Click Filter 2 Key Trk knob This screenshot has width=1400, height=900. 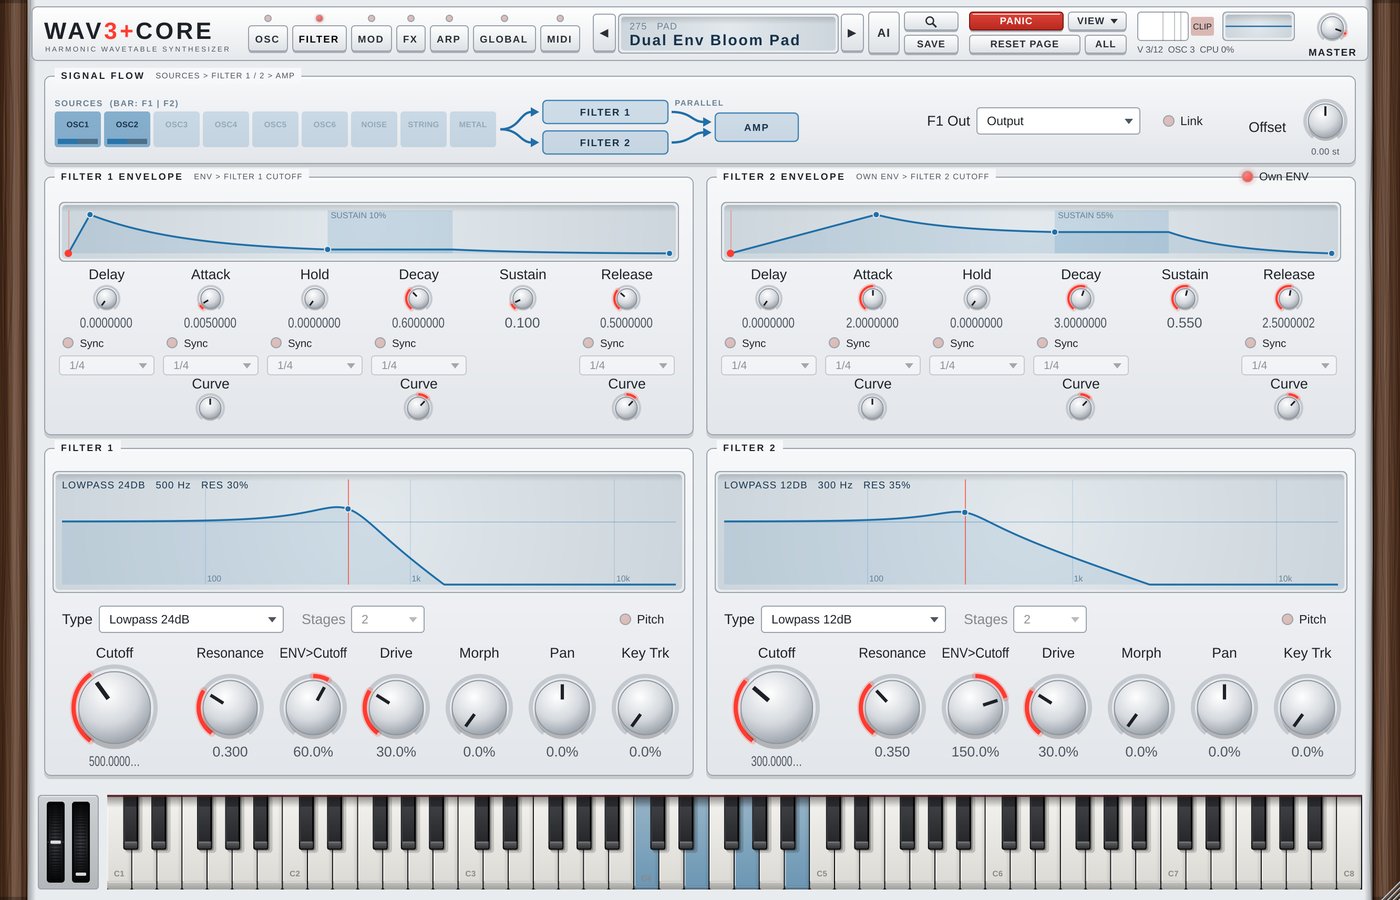tap(1307, 708)
